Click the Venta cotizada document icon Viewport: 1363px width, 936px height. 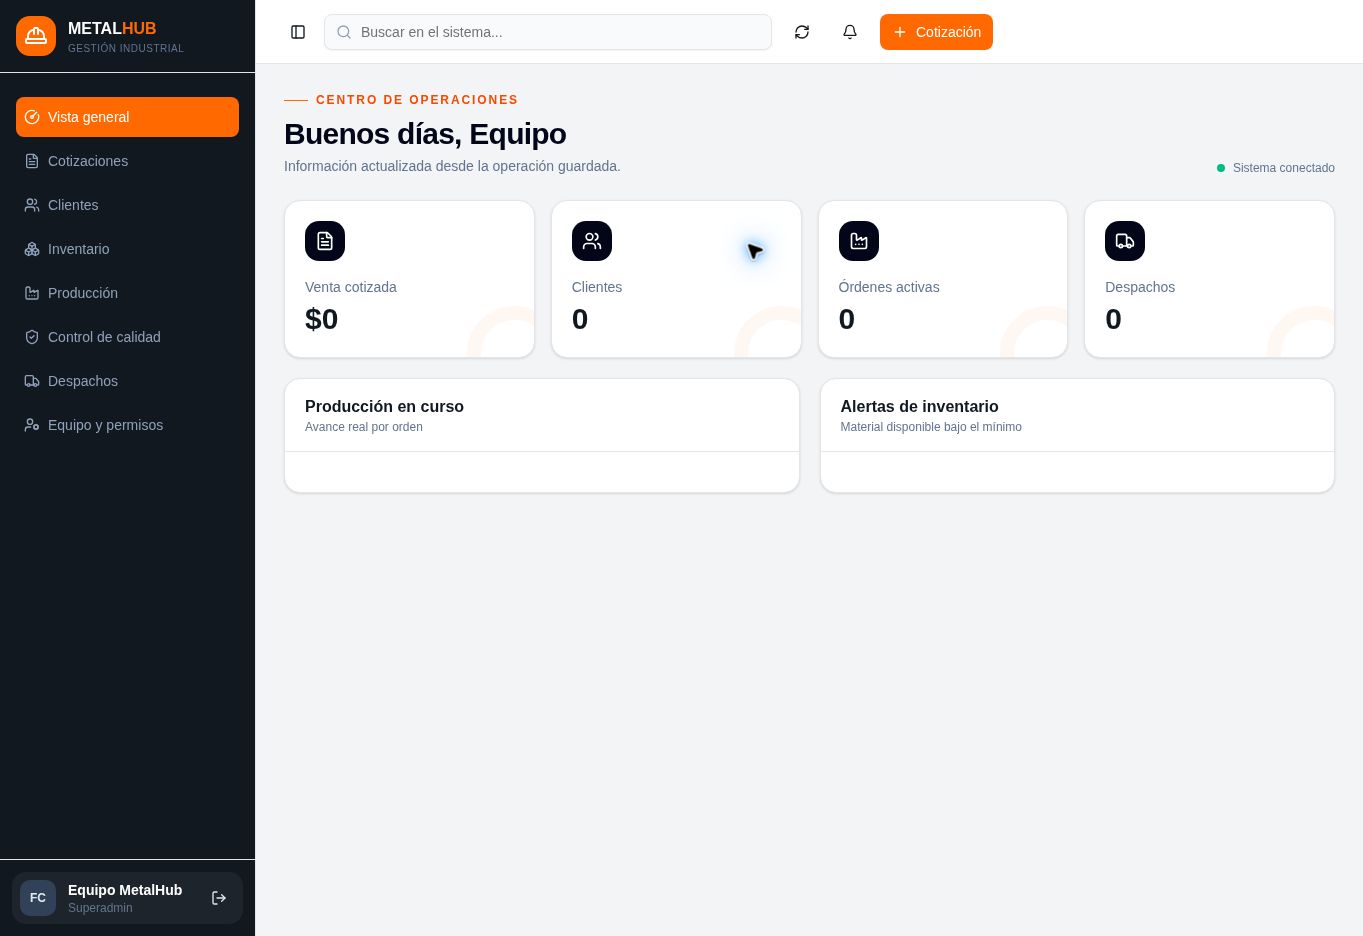[x=325, y=241]
